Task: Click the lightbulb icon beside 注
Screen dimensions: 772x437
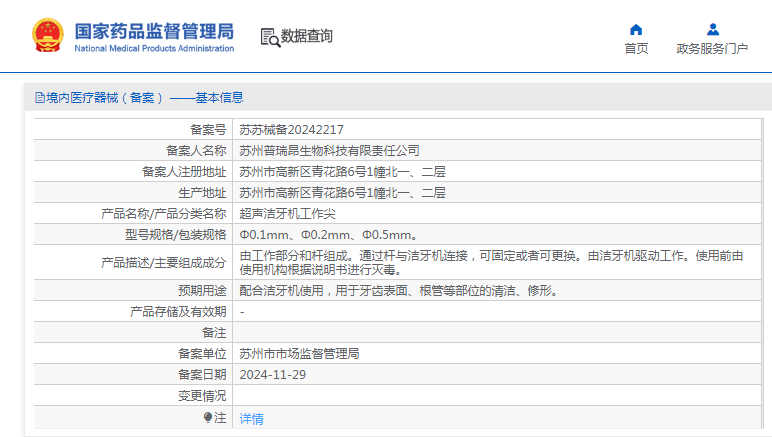Action: pos(208,418)
